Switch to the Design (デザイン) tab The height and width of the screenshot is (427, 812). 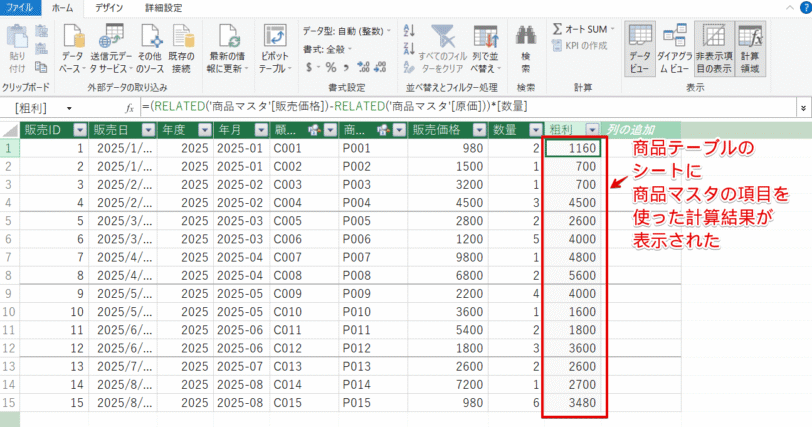[109, 8]
